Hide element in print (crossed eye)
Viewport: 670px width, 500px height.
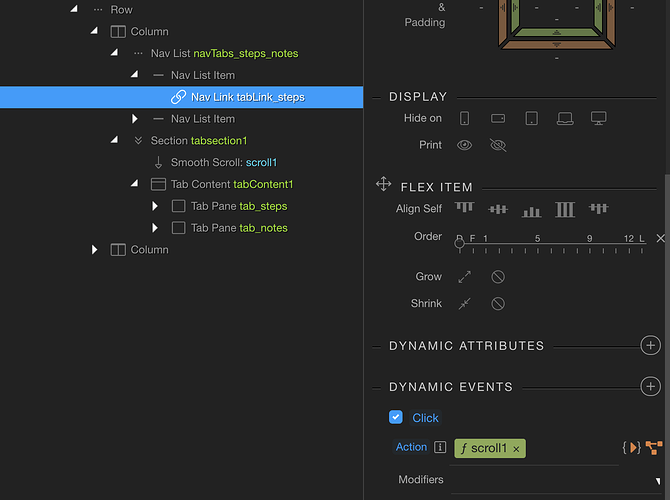[498, 145]
